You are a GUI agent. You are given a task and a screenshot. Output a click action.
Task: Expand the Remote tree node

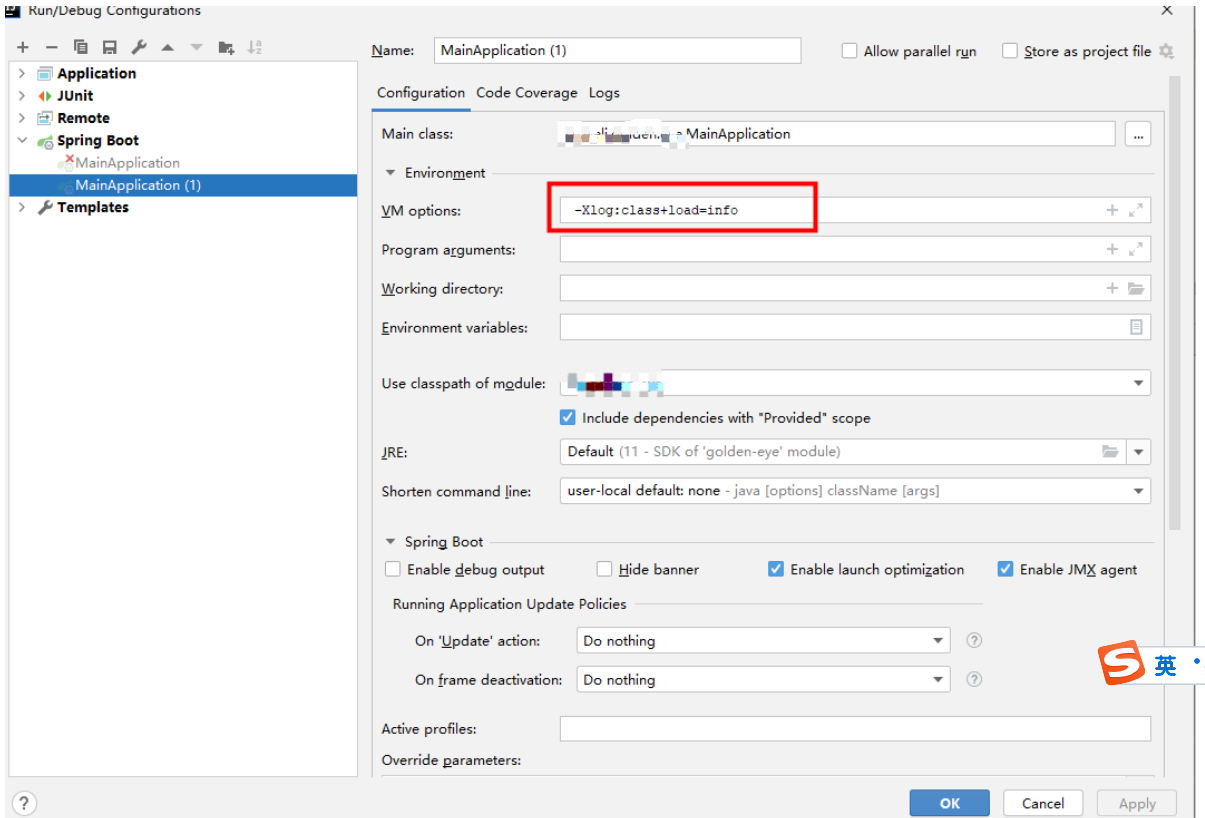[x=22, y=118]
